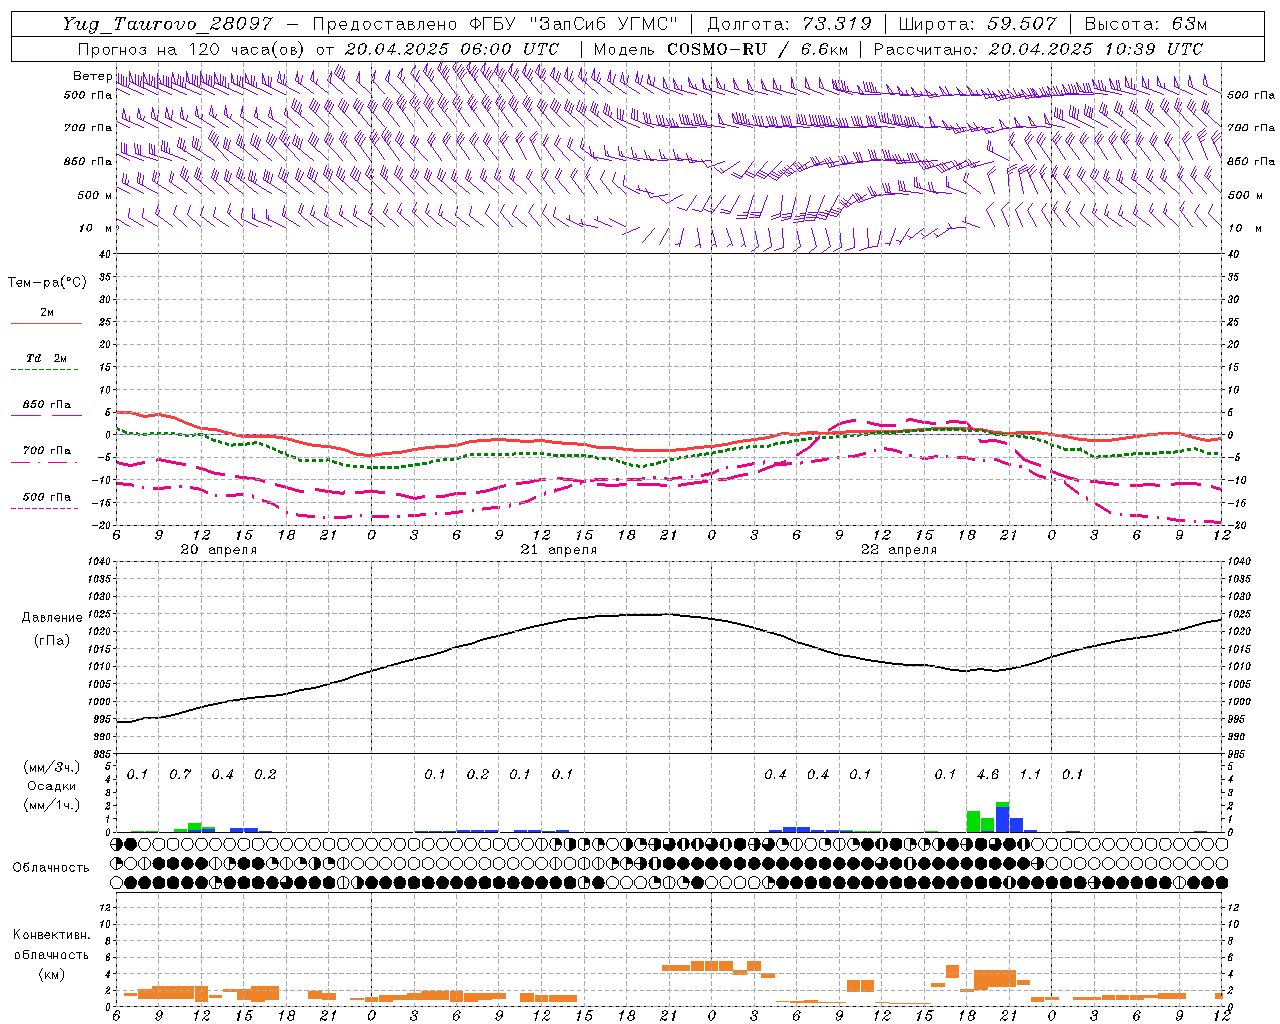Click the latitude value 59.507
Viewport: 1280px width, 1024px height.
[1022, 24]
